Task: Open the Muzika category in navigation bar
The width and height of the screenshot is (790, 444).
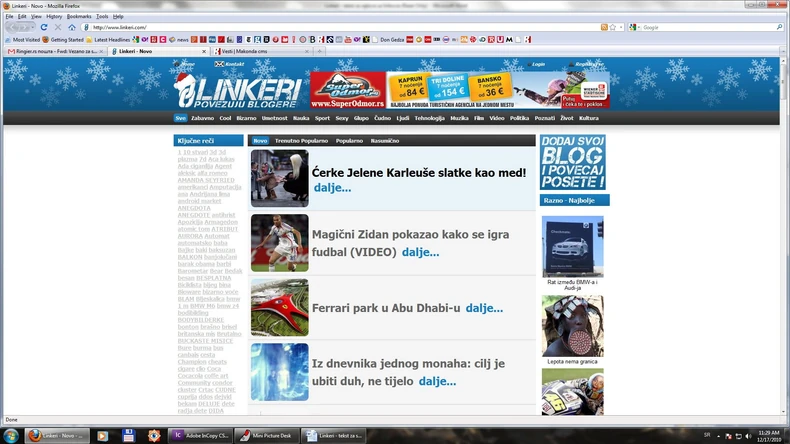Action: pyautogui.click(x=459, y=118)
